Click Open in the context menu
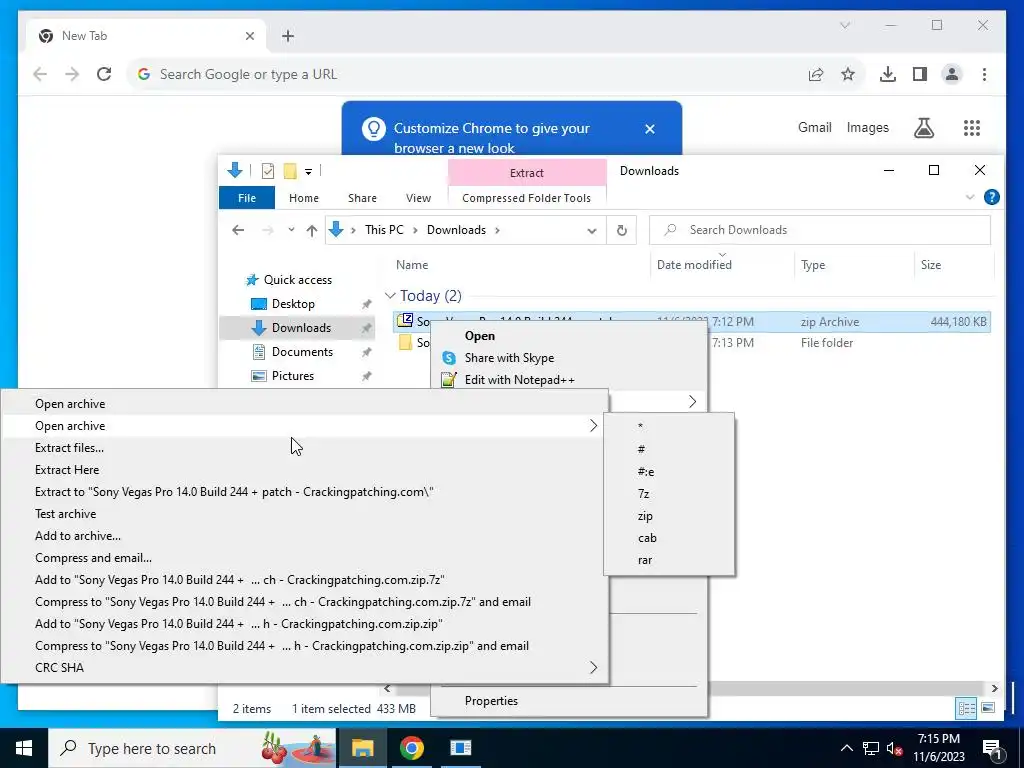This screenshot has height=768, width=1024. [568, 336]
